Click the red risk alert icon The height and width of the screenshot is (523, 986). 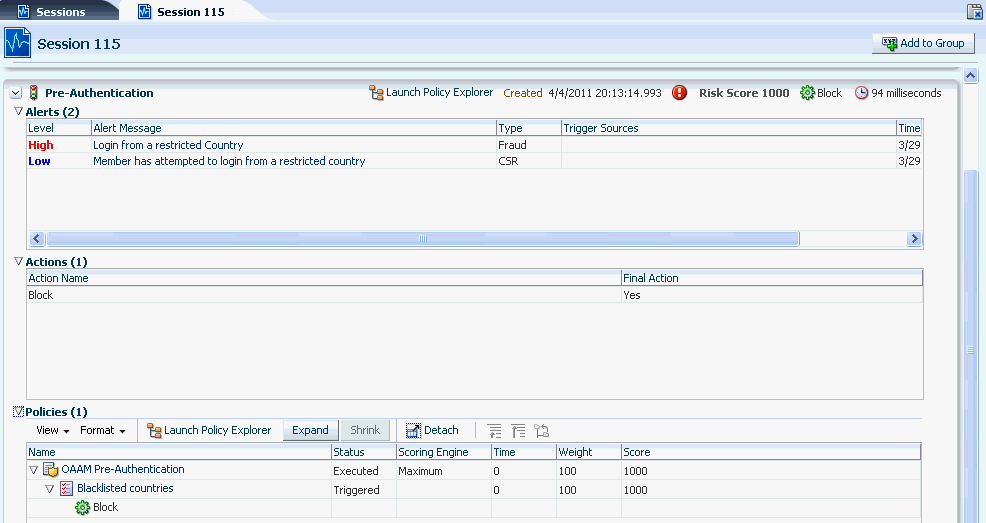[x=679, y=93]
